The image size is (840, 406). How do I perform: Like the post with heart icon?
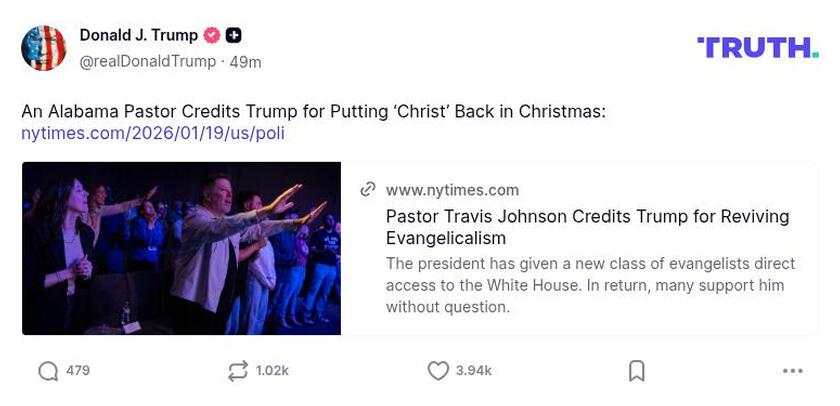pyautogui.click(x=438, y=371)
